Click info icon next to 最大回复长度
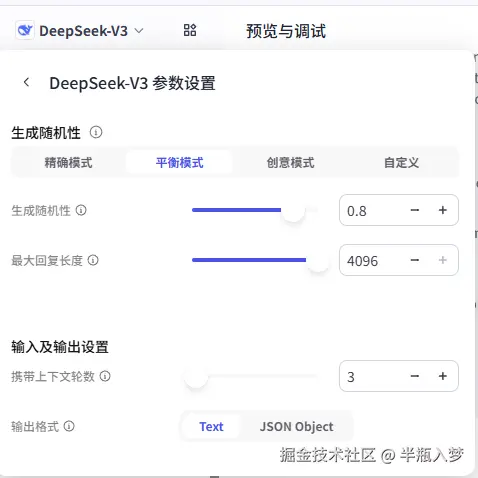This screenshot has width=478, height=478. (x=93, y=260)
